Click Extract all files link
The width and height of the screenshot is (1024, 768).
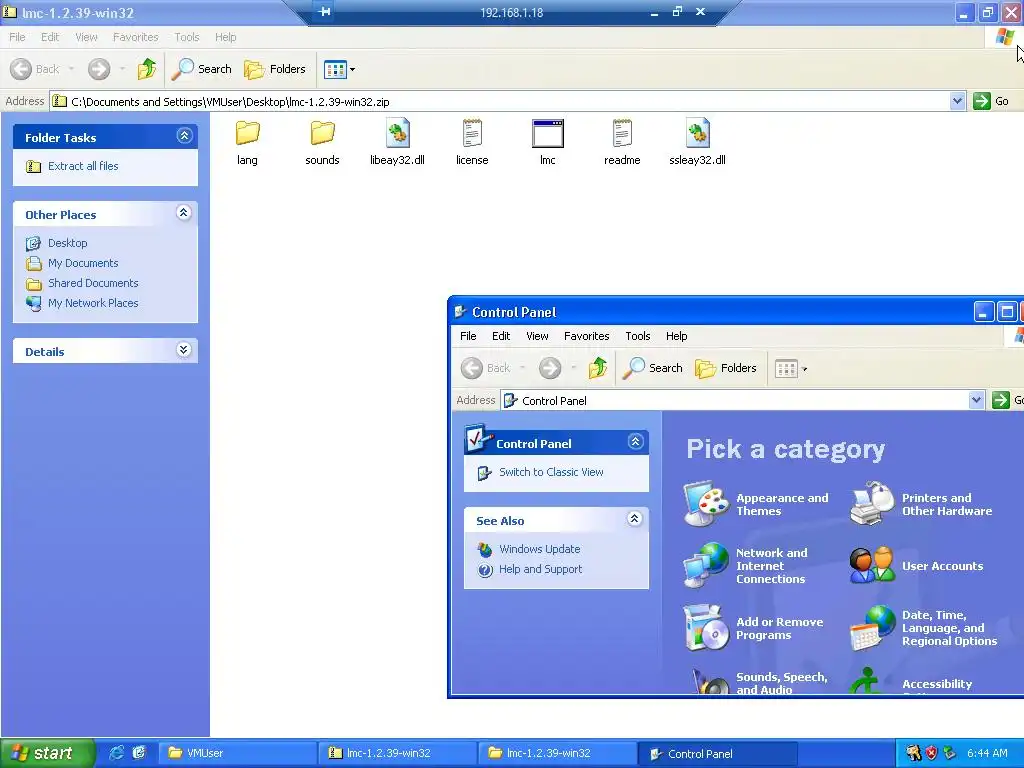(83, 166)
